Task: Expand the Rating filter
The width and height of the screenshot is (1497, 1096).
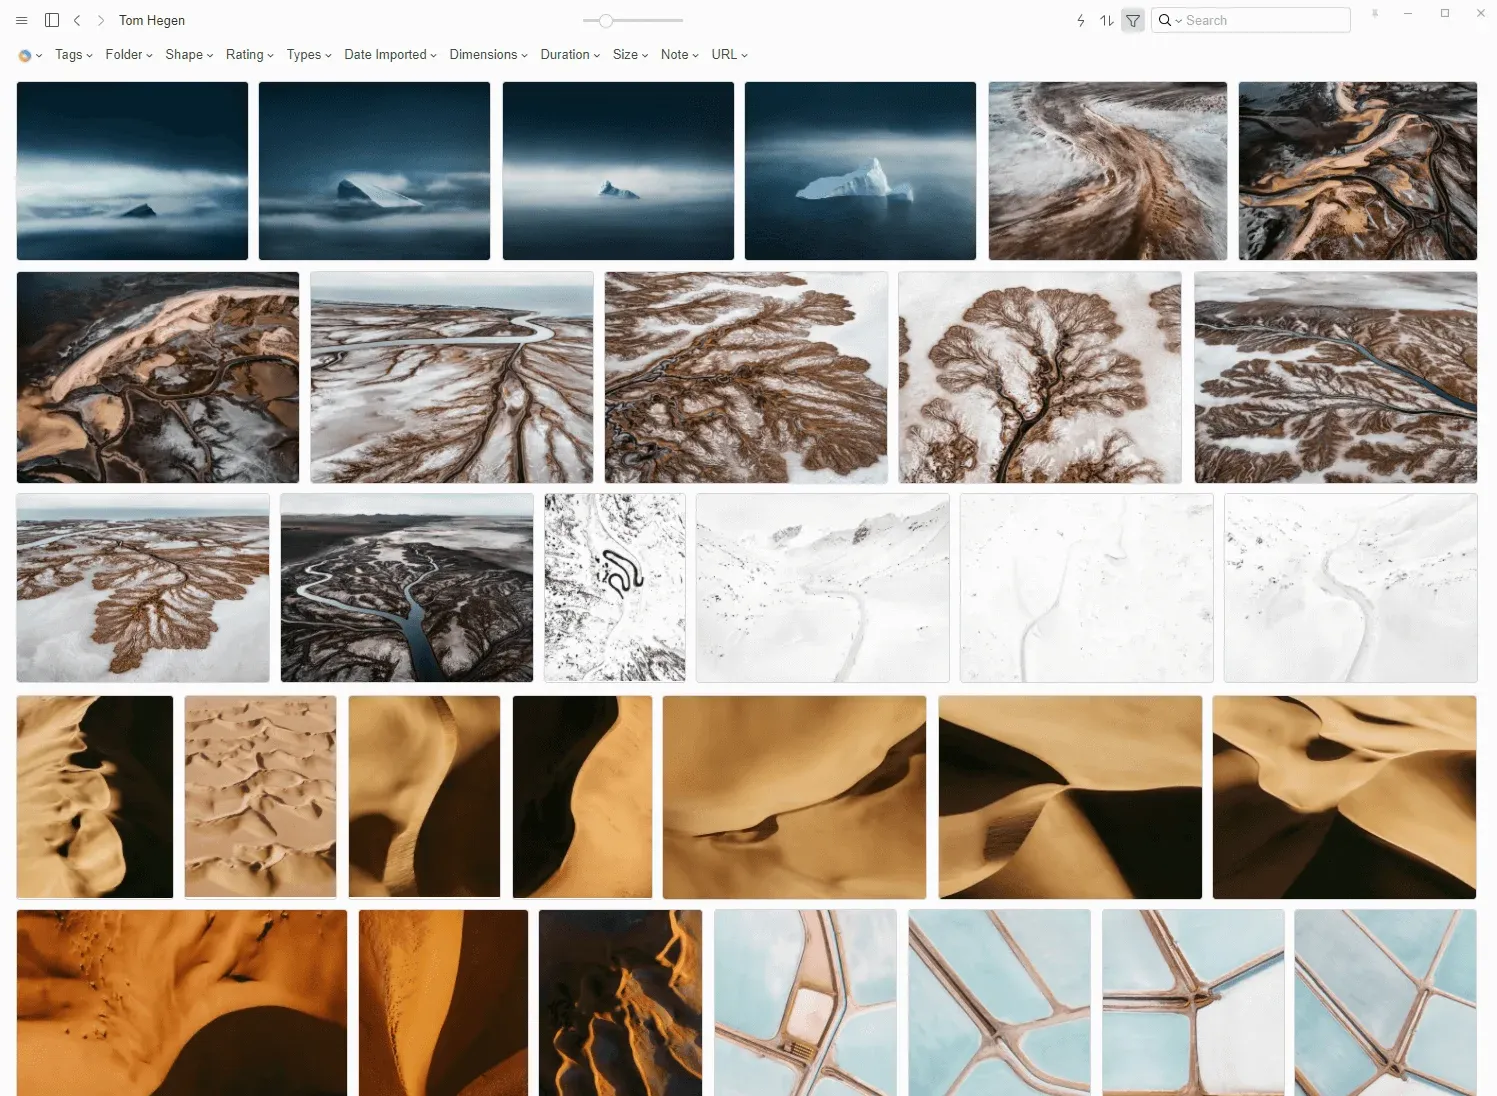Action: click(x=250, y=55)
